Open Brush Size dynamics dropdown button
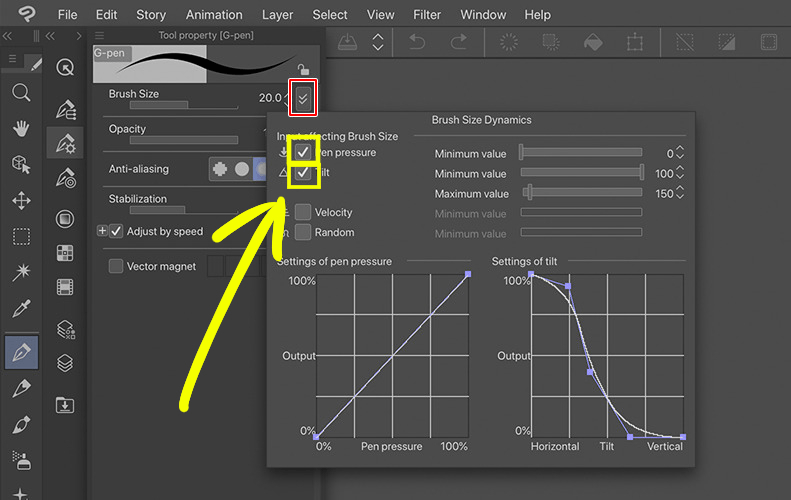Screen dimensions: 791x500 click(303, 97)
